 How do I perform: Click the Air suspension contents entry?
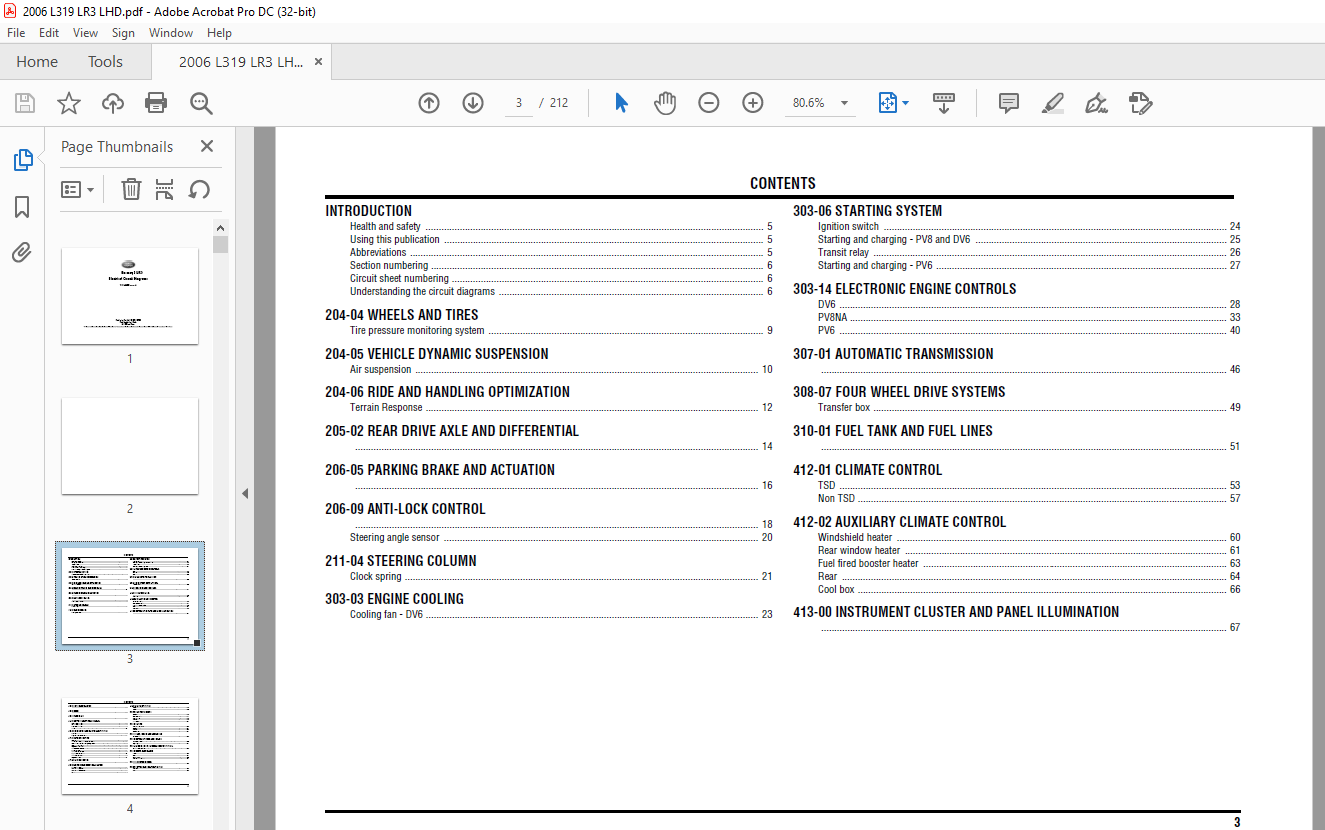(380, 370)
